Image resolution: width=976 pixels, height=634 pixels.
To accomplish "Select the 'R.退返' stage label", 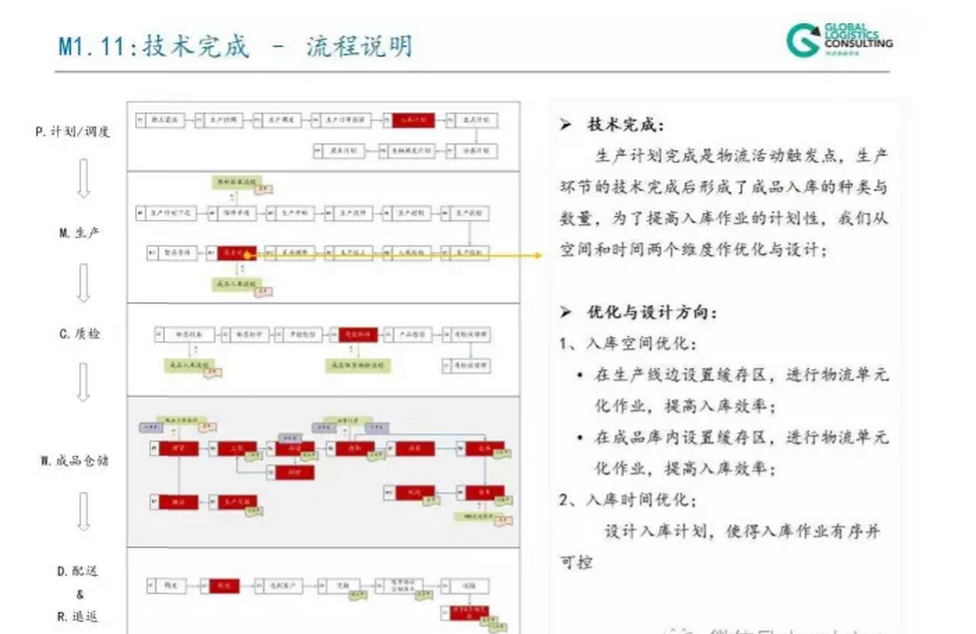I will 78,617.
